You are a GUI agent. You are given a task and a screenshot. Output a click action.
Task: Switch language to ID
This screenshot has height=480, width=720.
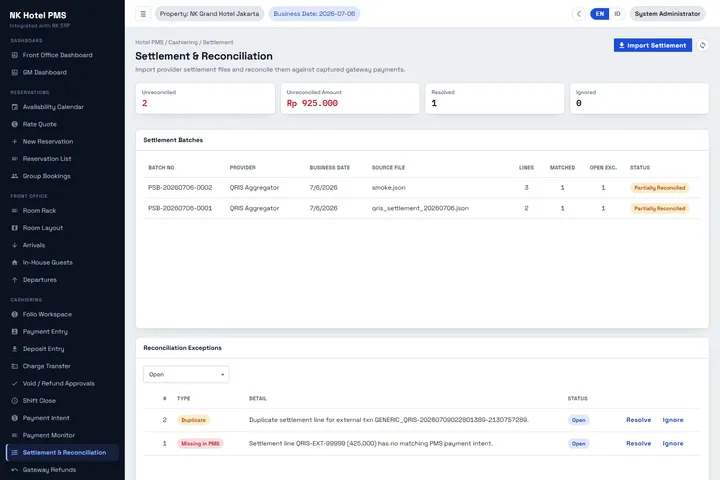coord(617,14)
